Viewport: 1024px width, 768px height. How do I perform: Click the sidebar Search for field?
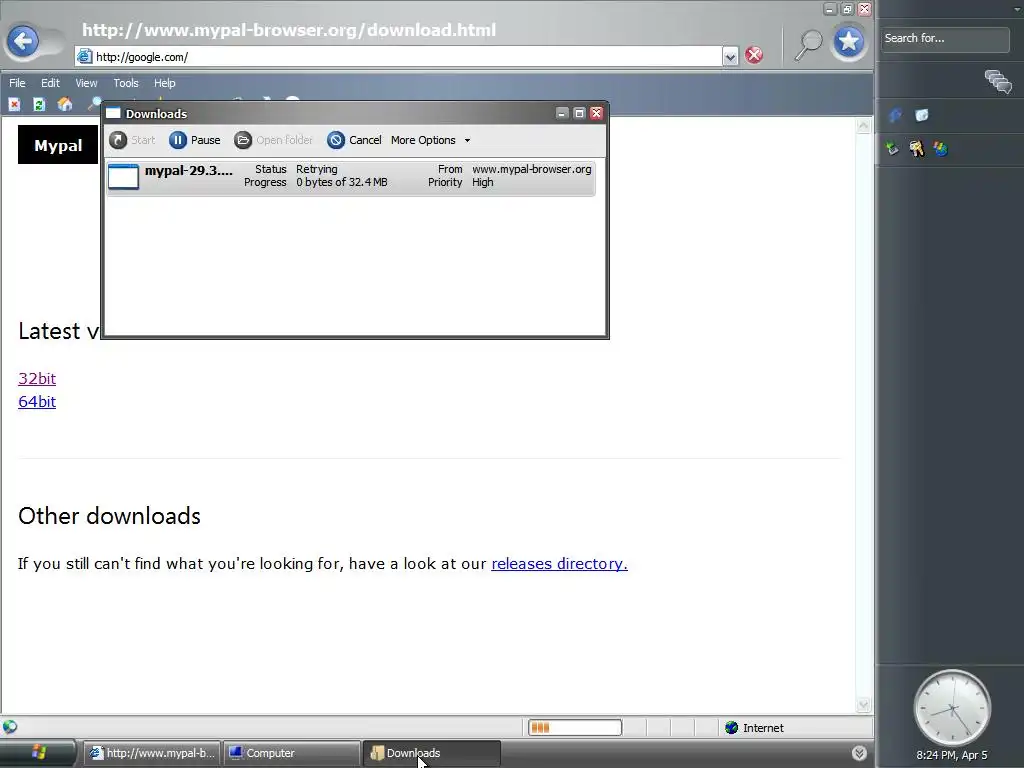[944, 39]
